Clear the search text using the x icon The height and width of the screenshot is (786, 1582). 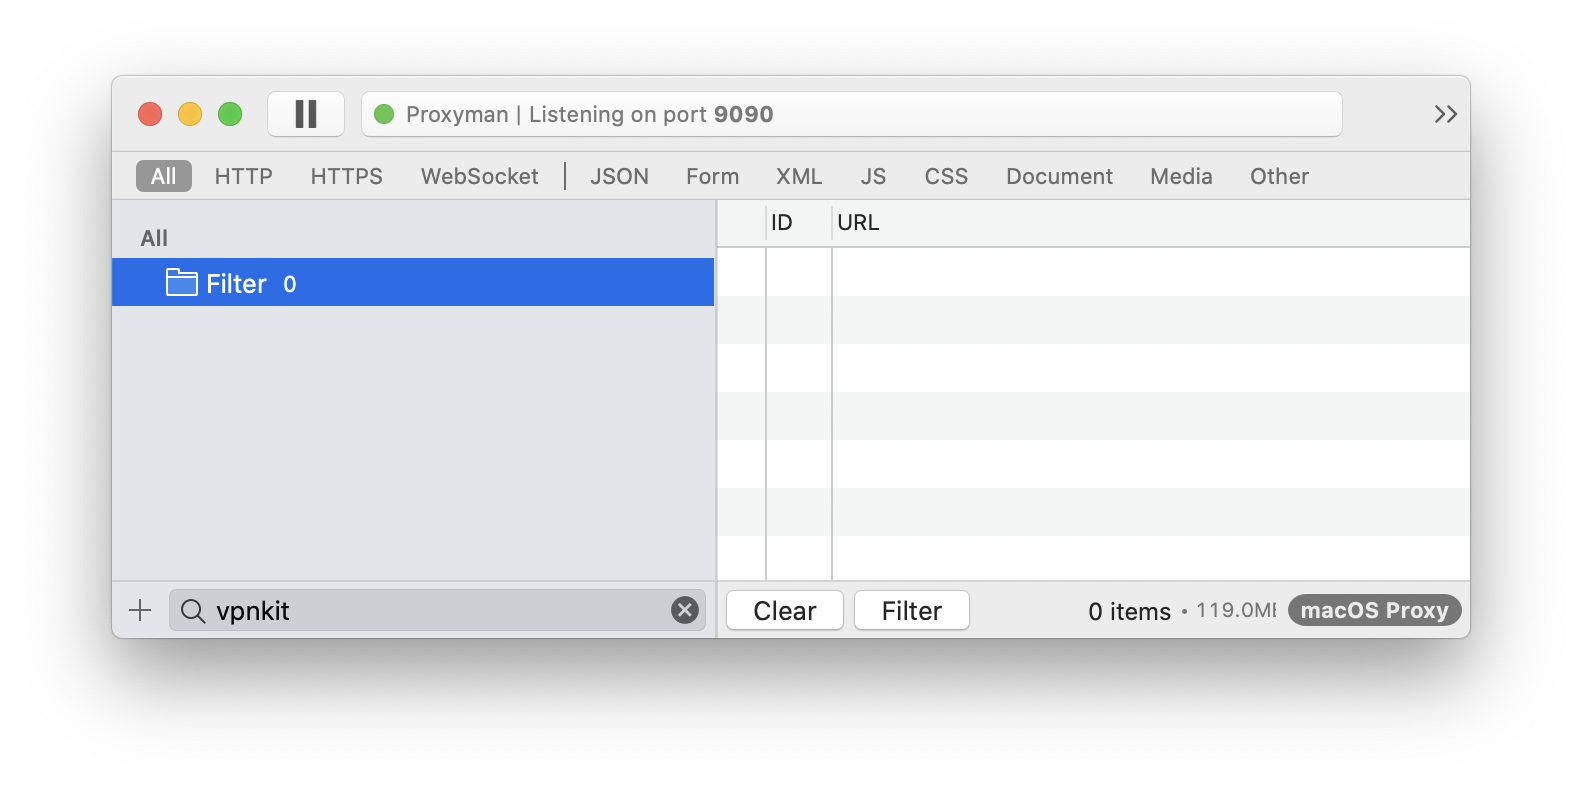coord(684,609)
